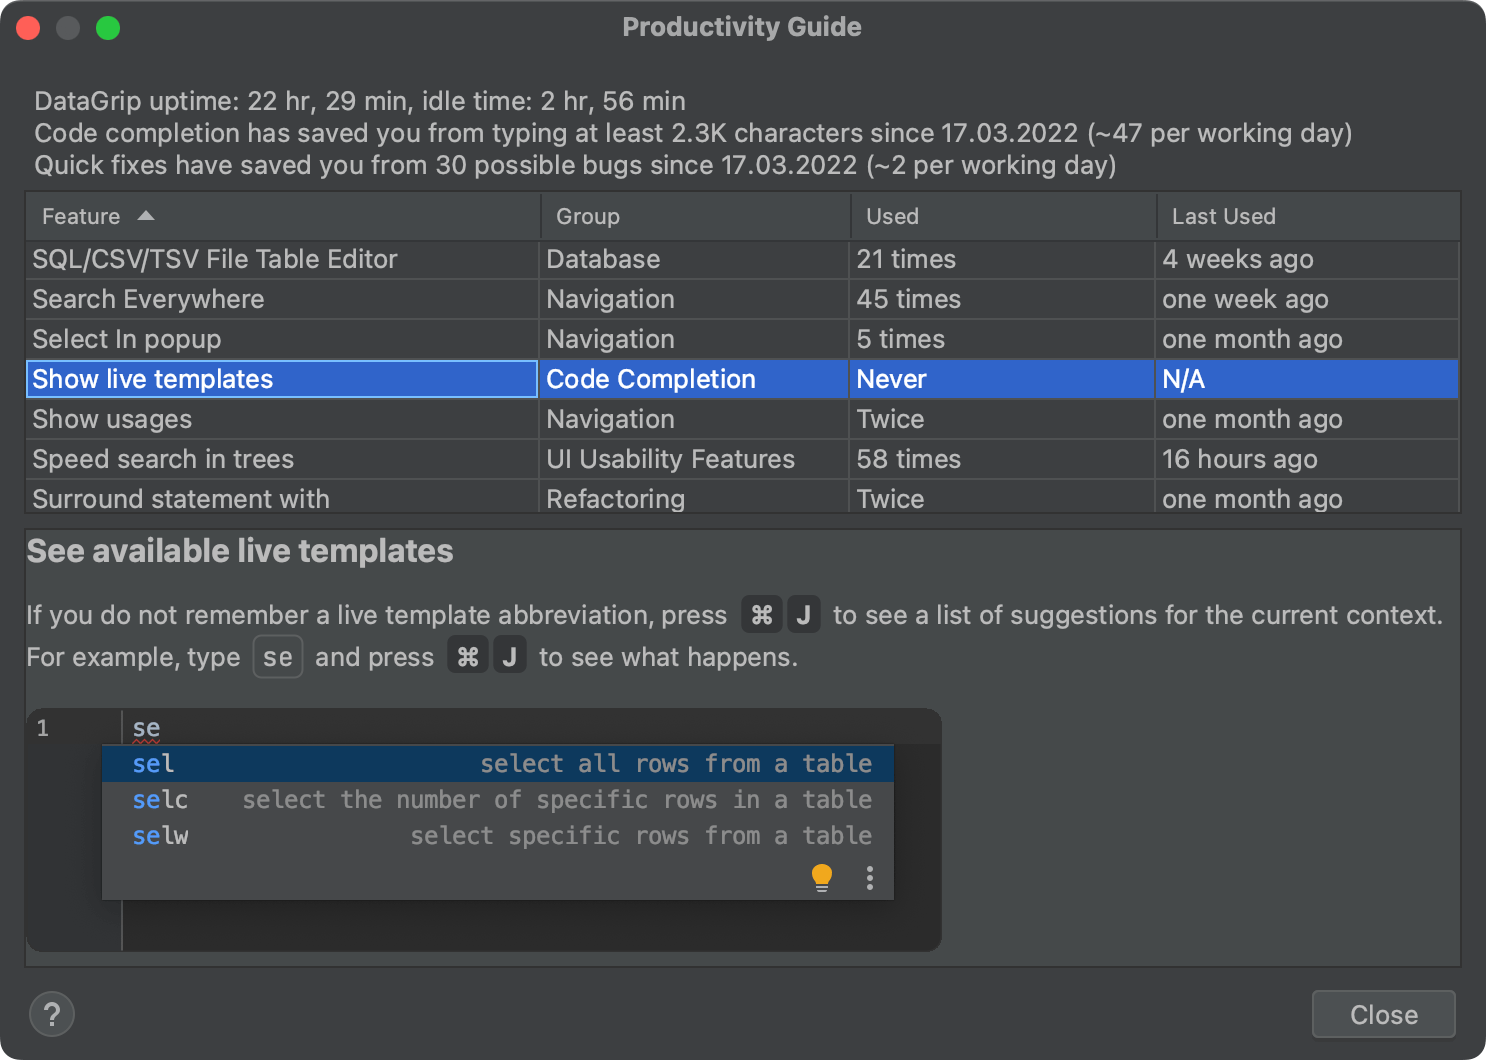Screen dimensions: 1486x1060
Task: Click the help question mark icon
Action: click(51, 1013)
